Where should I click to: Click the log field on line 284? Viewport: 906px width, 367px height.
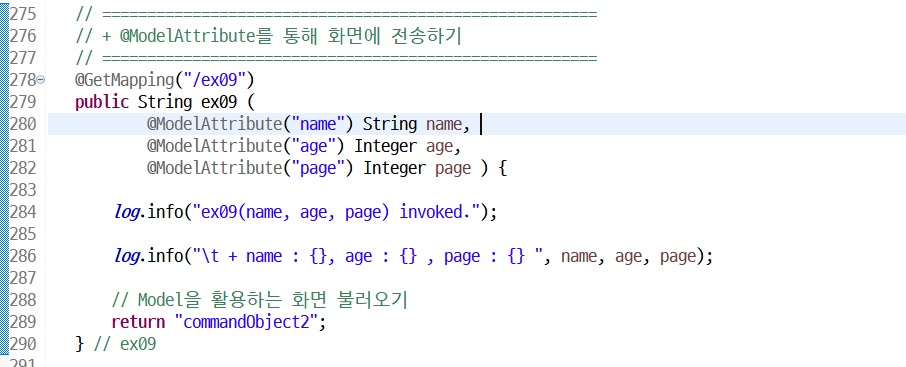127,212
